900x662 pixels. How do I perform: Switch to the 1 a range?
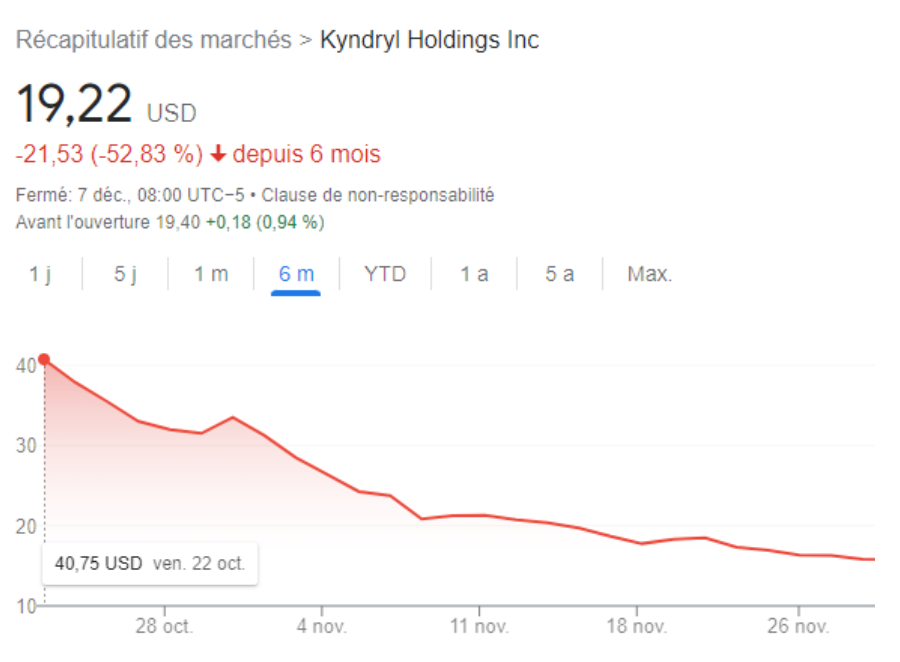474,274
